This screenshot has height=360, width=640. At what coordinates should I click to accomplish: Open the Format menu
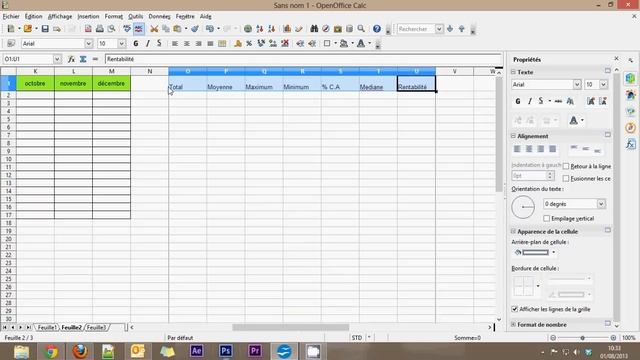(113, 16)
